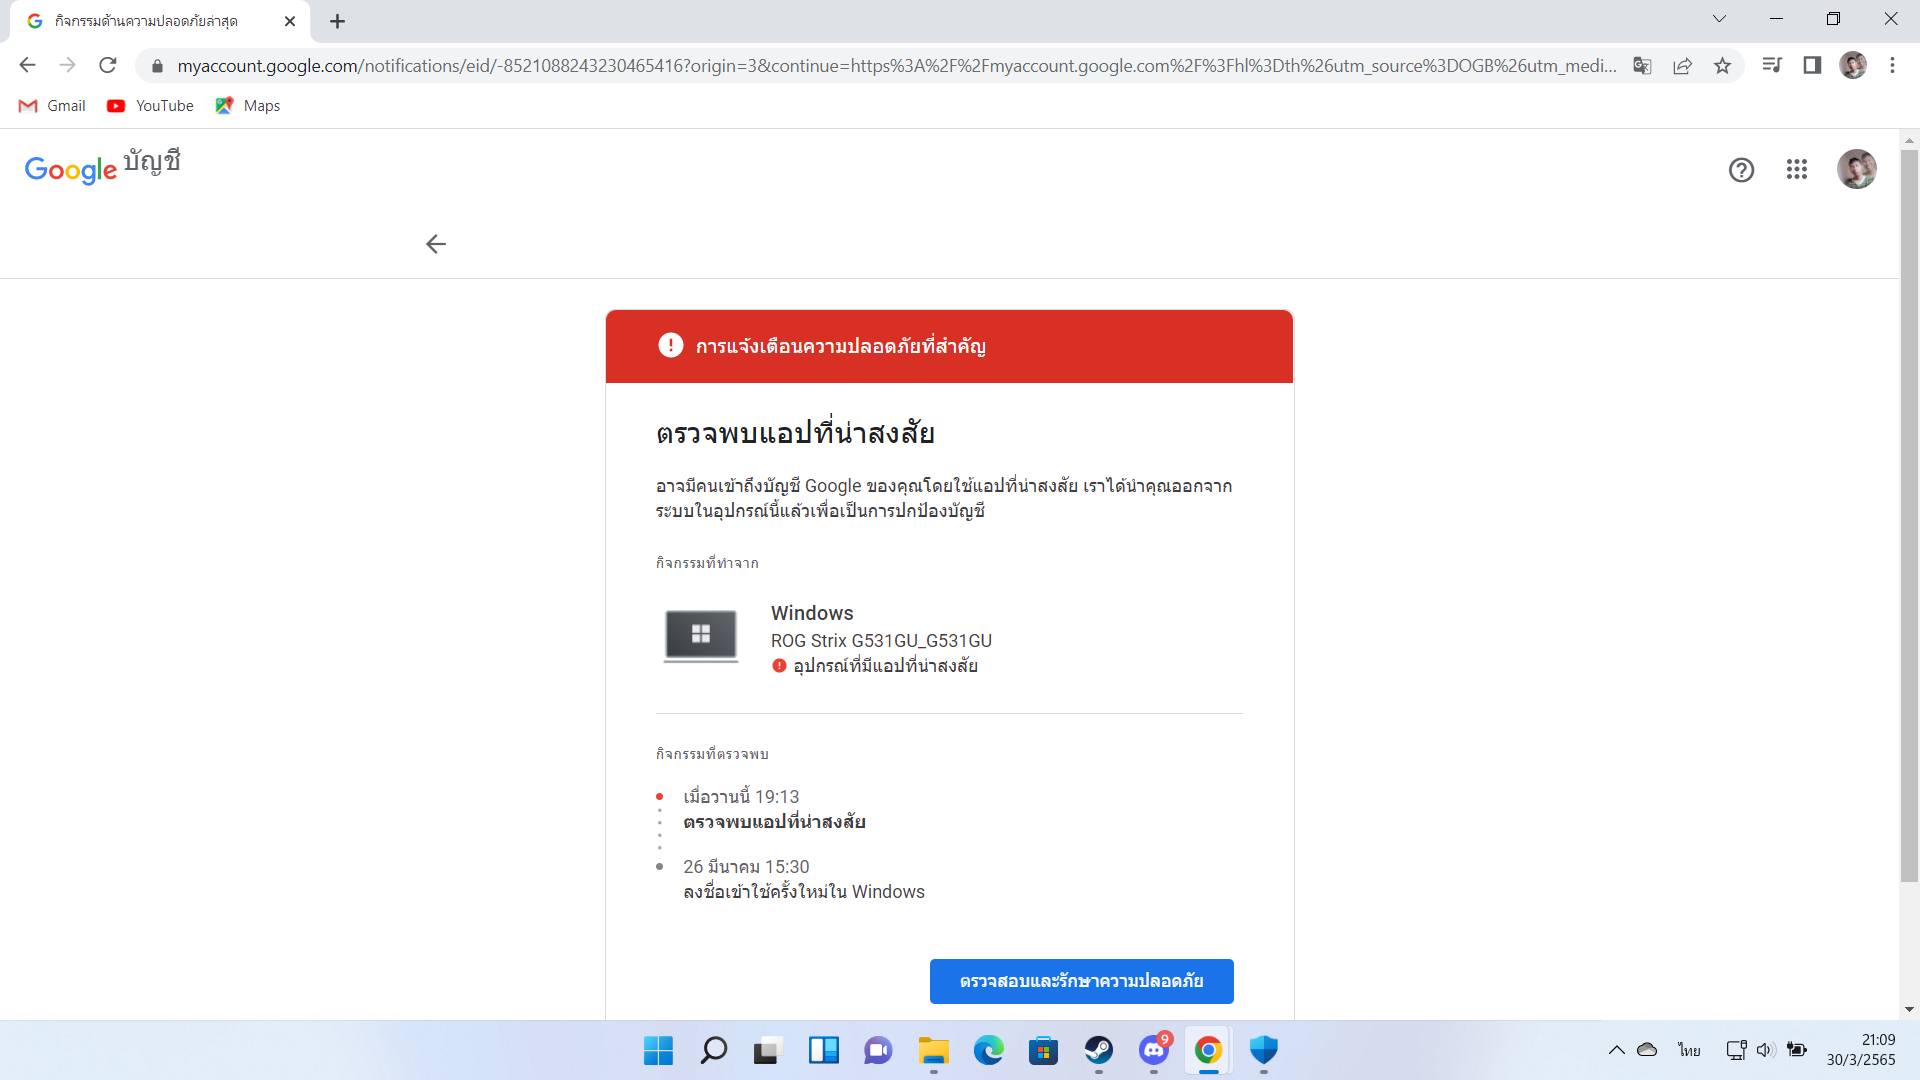Click Chrome icon on taskbar
This screenshot has height=1080, width=1920.
point(1208,1050)
